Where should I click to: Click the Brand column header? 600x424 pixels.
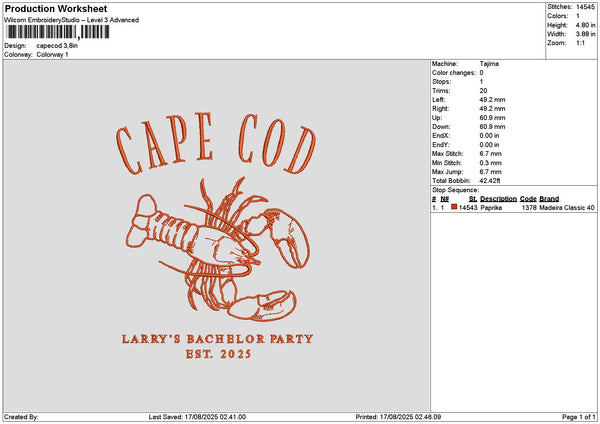point(549,199)
